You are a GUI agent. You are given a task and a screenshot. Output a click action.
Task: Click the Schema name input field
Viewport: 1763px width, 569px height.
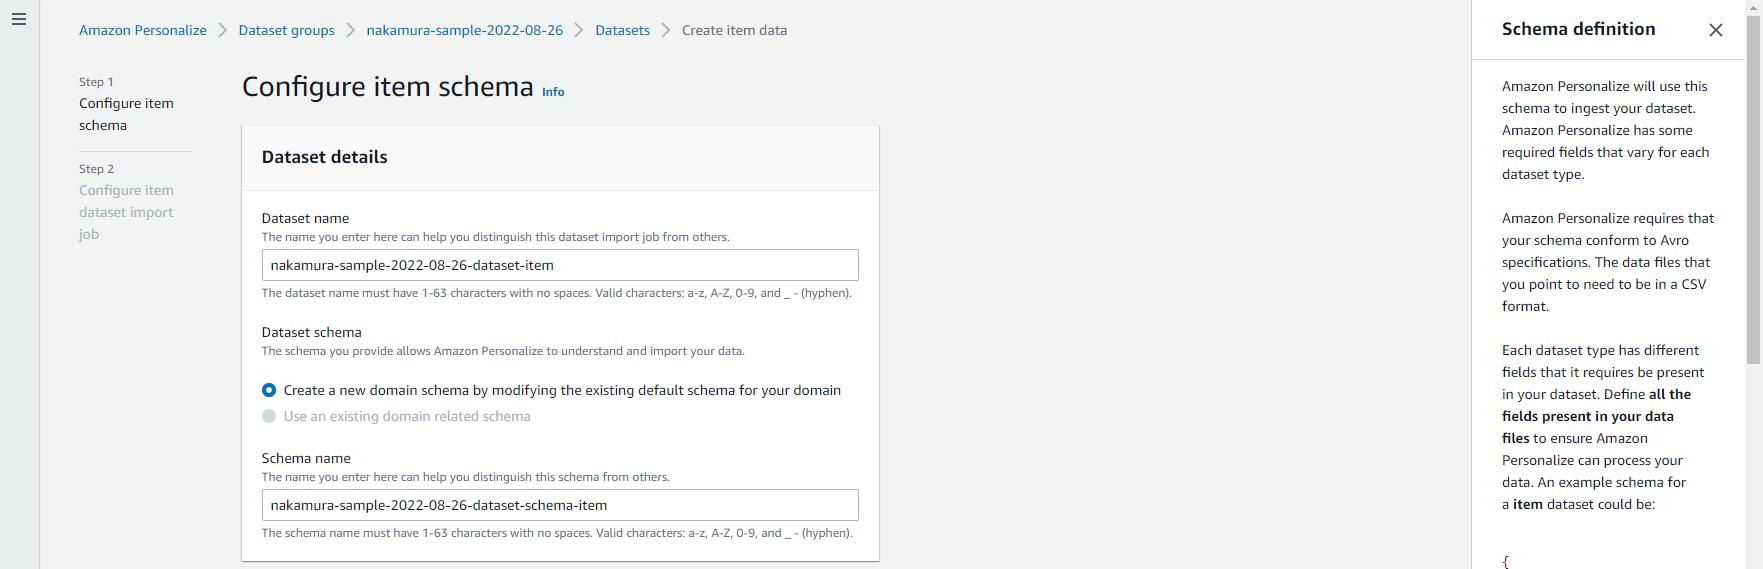(560, 505)
